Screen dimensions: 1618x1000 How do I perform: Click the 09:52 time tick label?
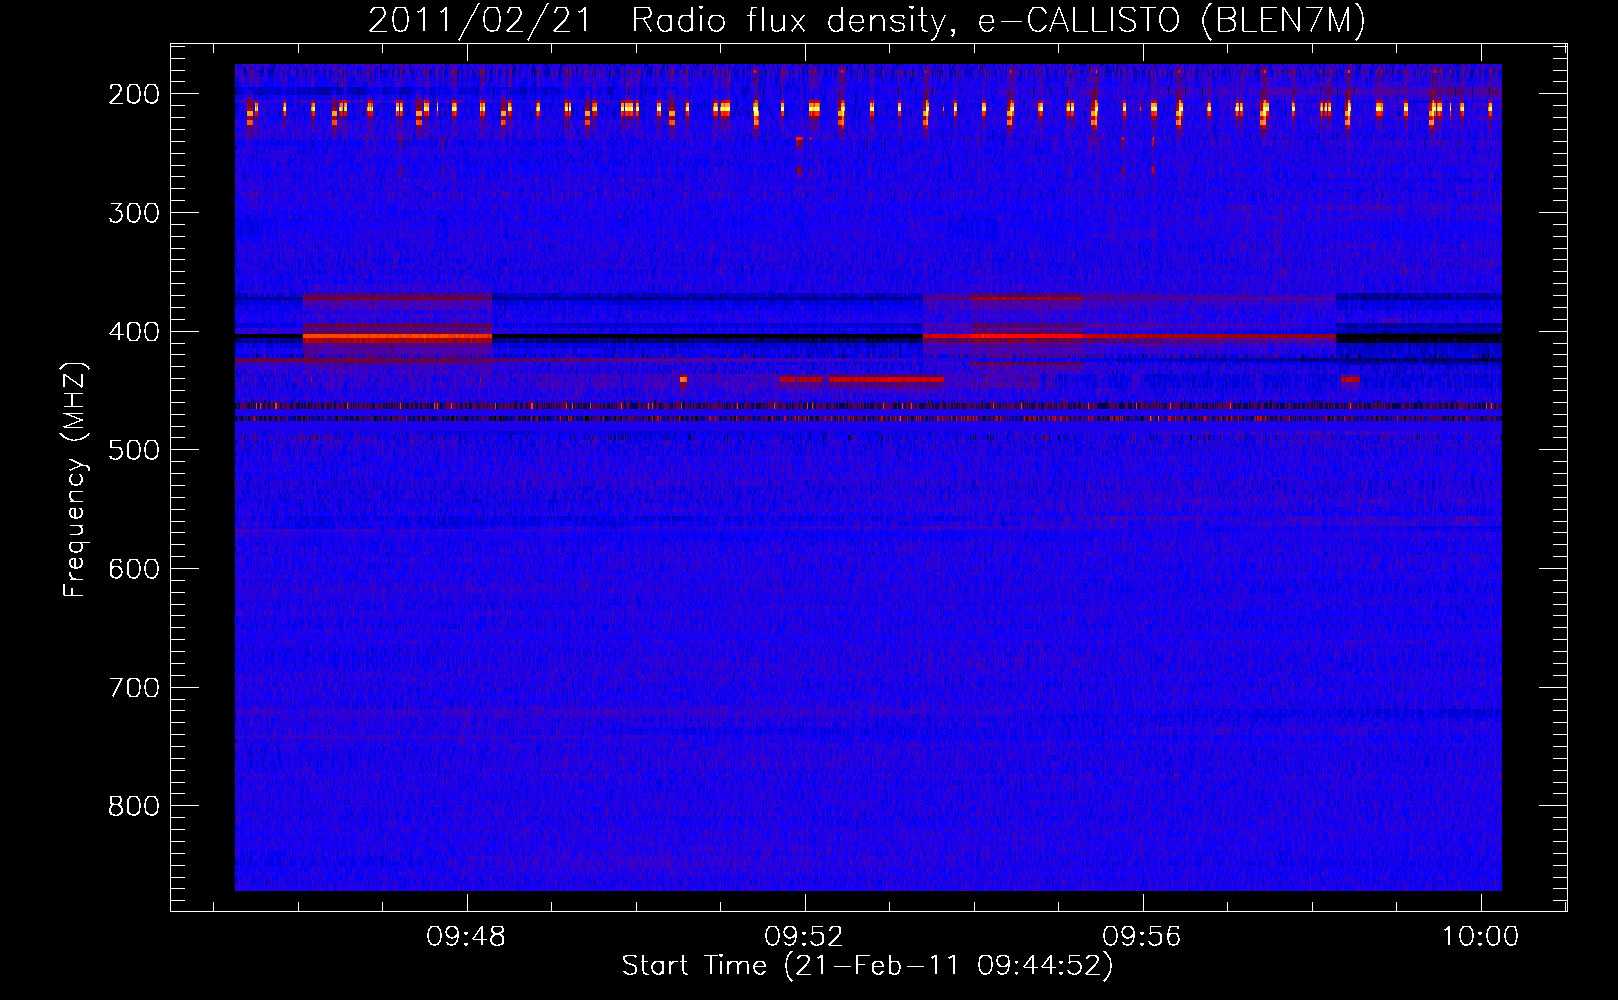pos(804,937)
